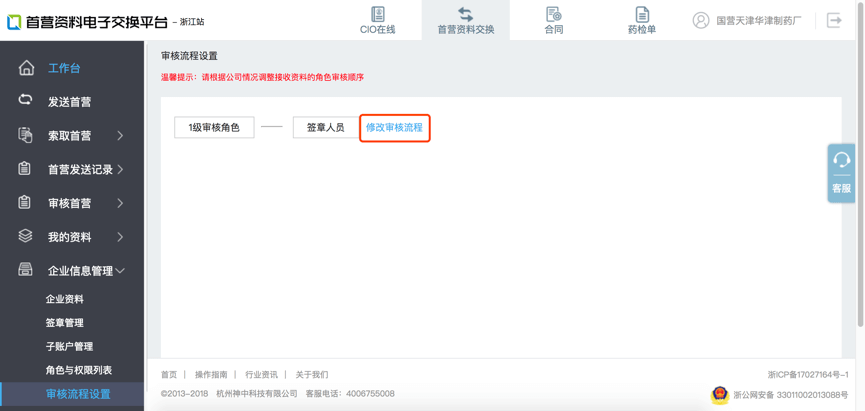Click the 浙公网安备 33011002013088号 link
Screen dimensions: 865x411
pos(791,395)
